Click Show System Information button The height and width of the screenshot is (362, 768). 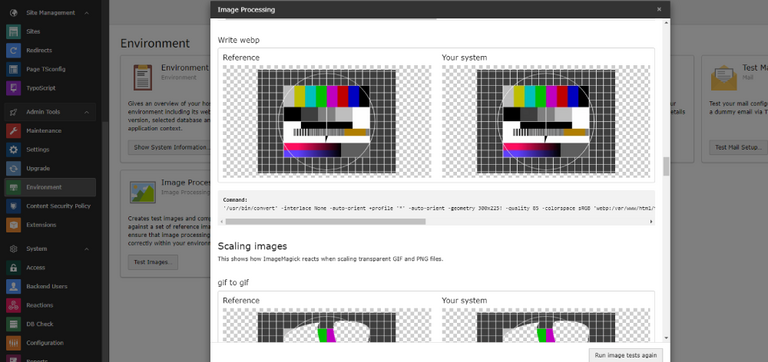[169, 147]
